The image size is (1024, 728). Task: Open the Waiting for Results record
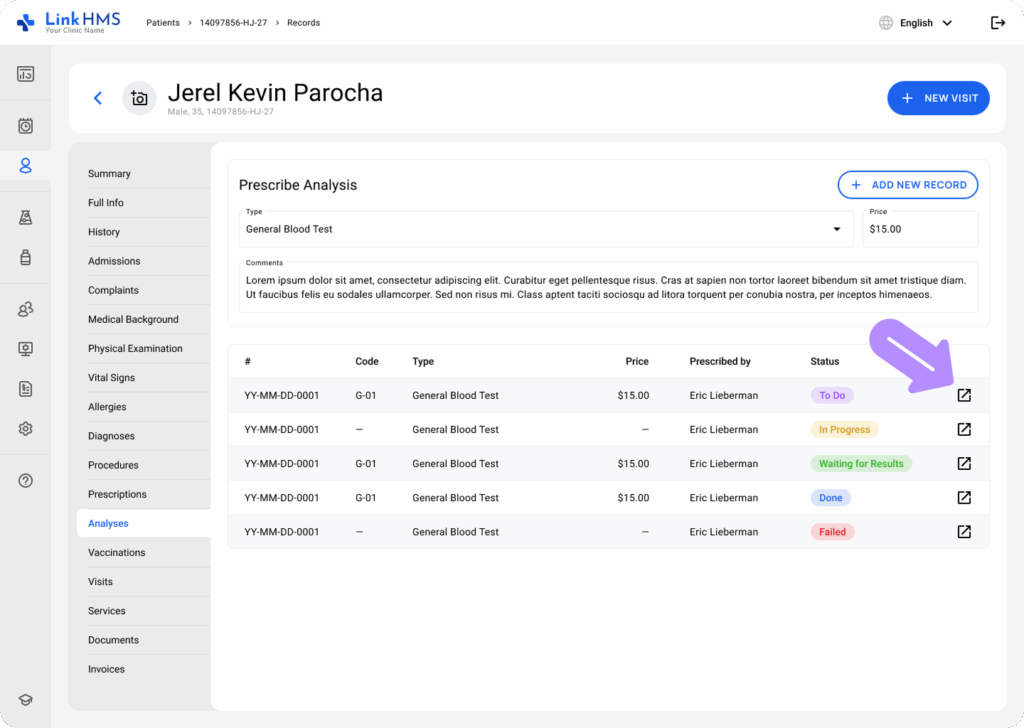(964, 464)
